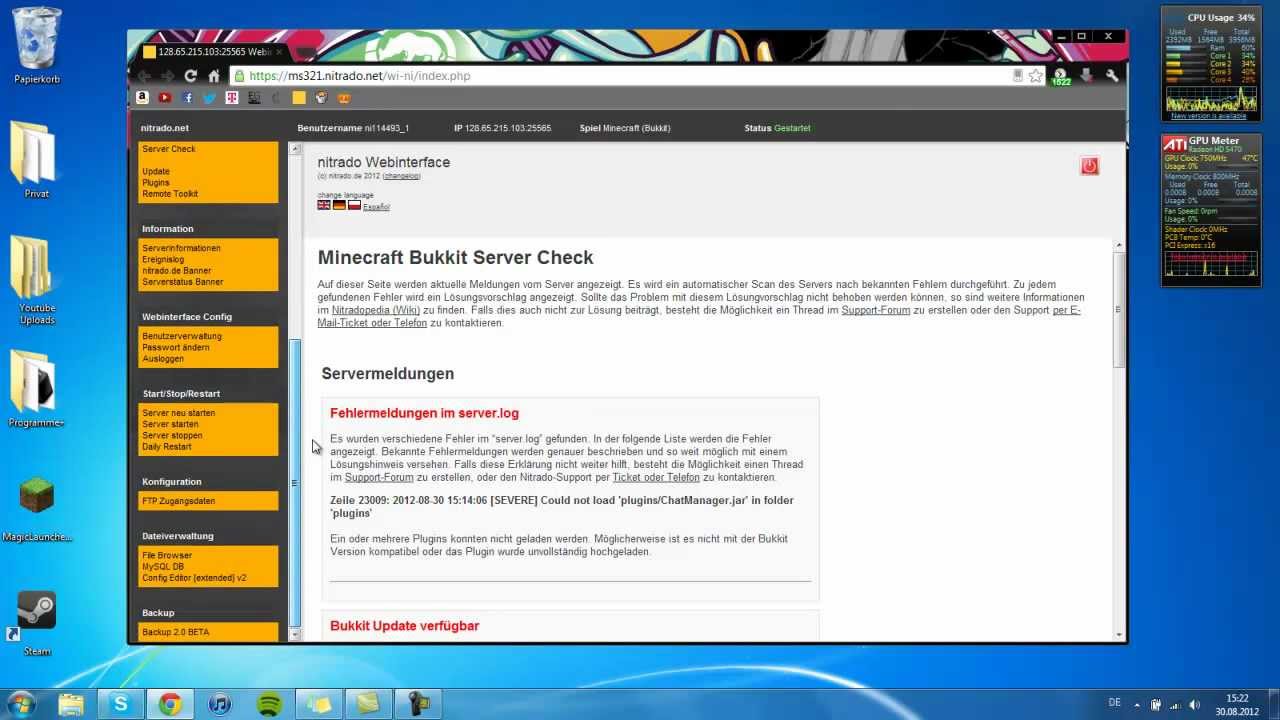Click 'New version is available' gadget link
The image size is (1280, 720).
(x=1209, y=116)
